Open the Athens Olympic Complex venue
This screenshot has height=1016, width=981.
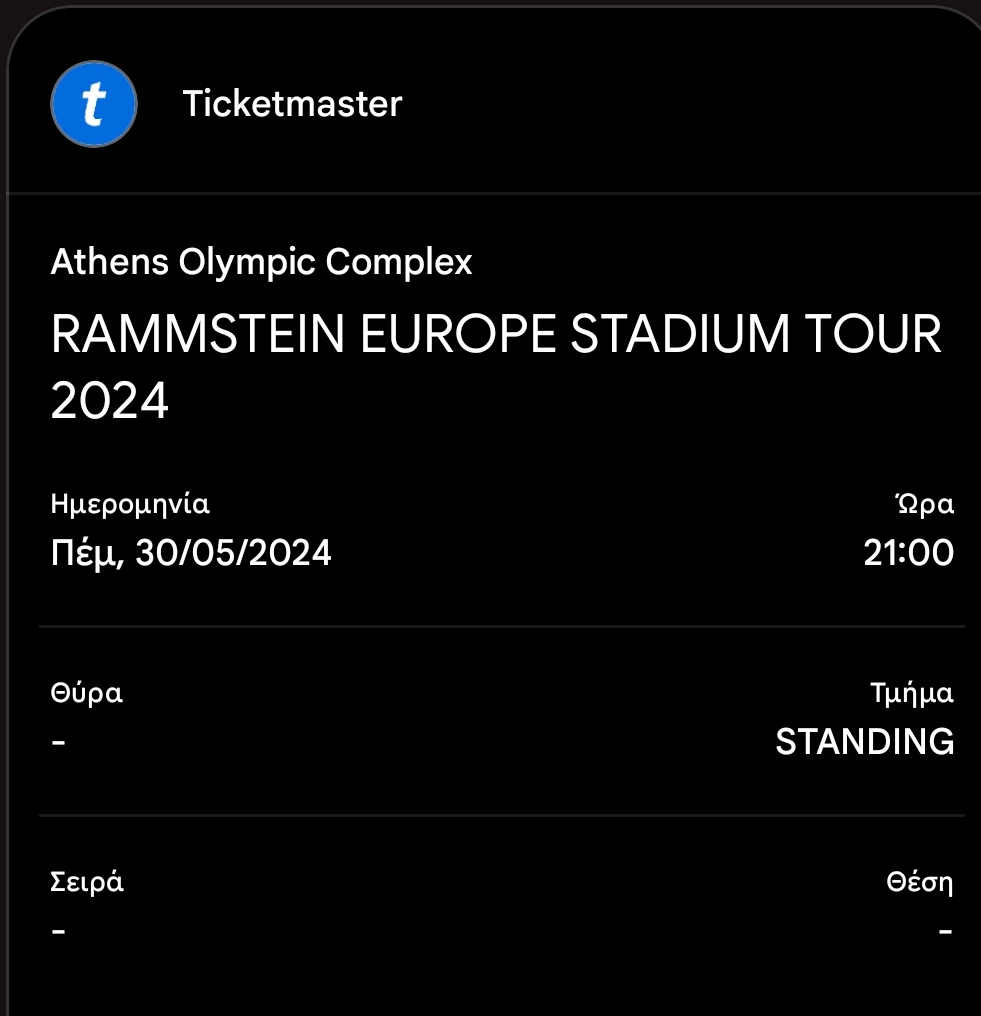click(261, 262)
